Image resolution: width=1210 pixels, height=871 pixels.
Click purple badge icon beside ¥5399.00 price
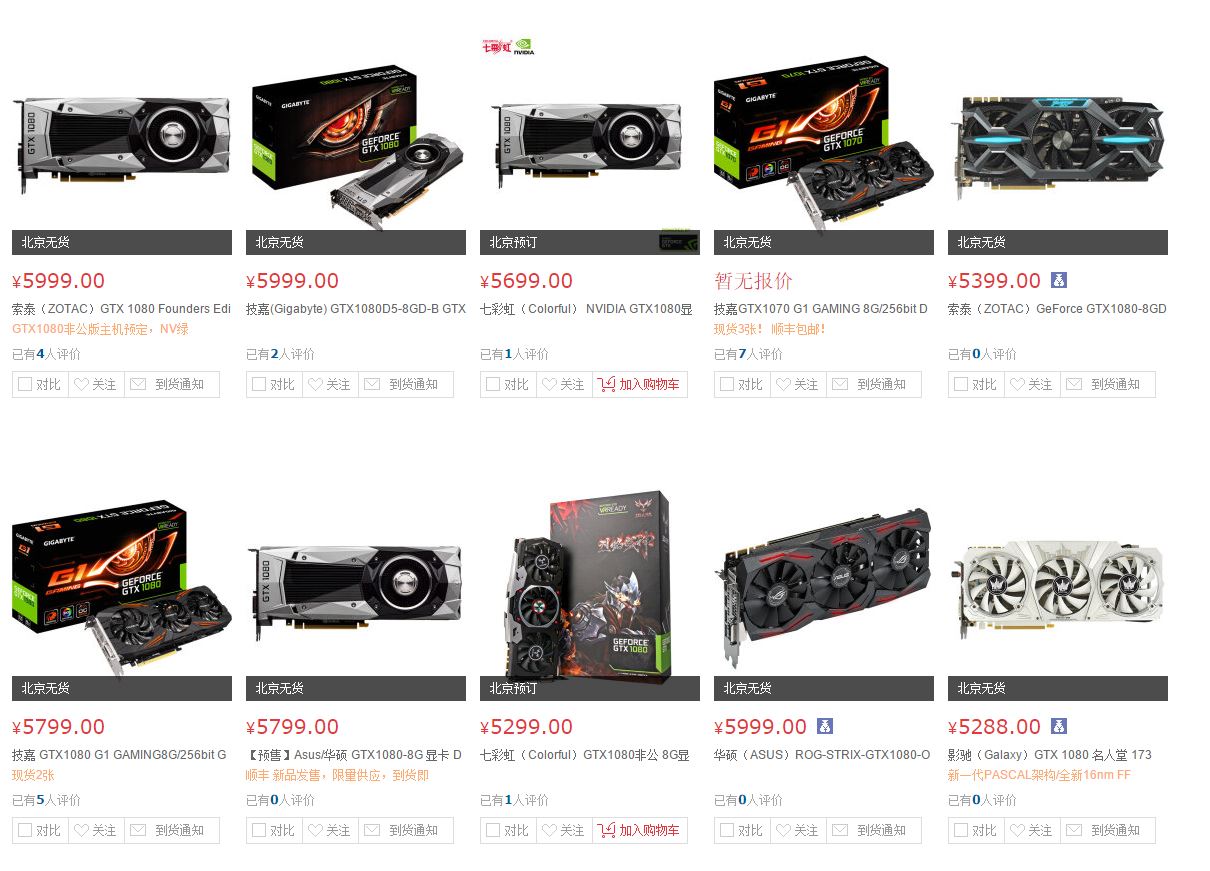click(1059, 280)
